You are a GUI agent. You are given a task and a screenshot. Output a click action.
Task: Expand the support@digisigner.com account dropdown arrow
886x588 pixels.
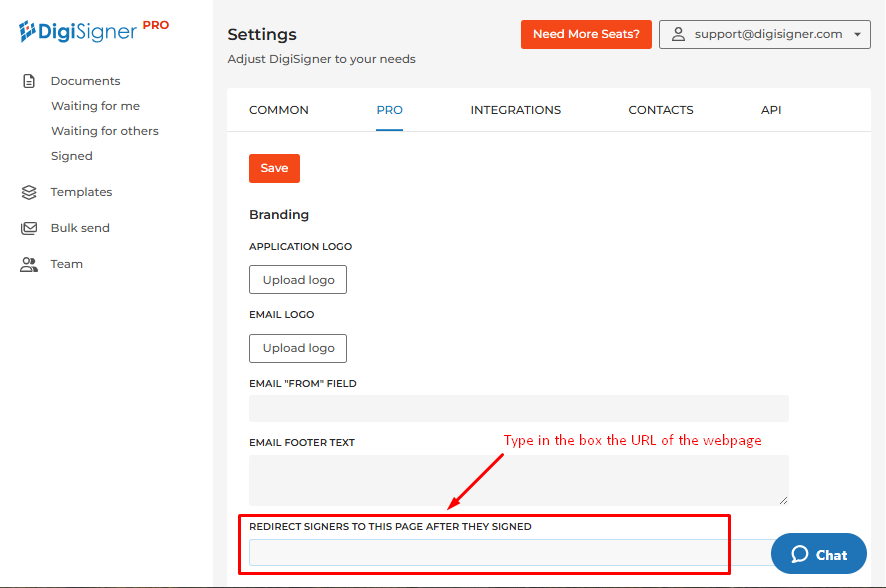click(857, 34)
